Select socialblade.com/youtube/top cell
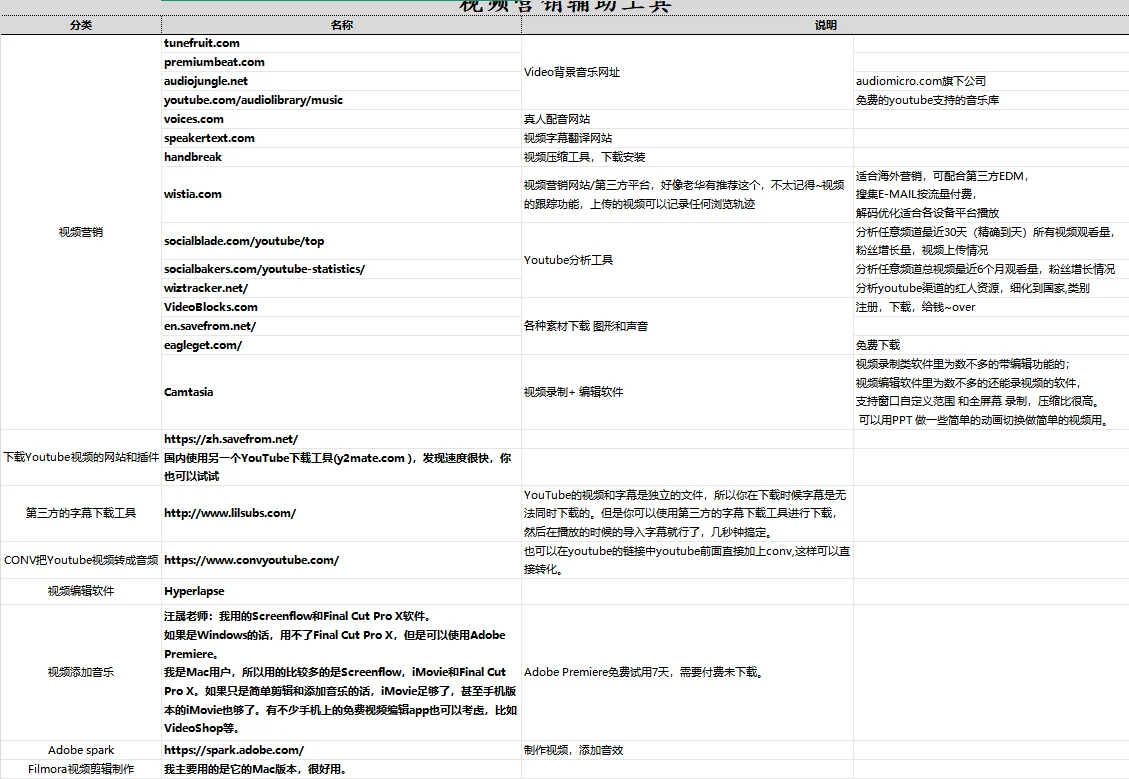 click(341, 241)
